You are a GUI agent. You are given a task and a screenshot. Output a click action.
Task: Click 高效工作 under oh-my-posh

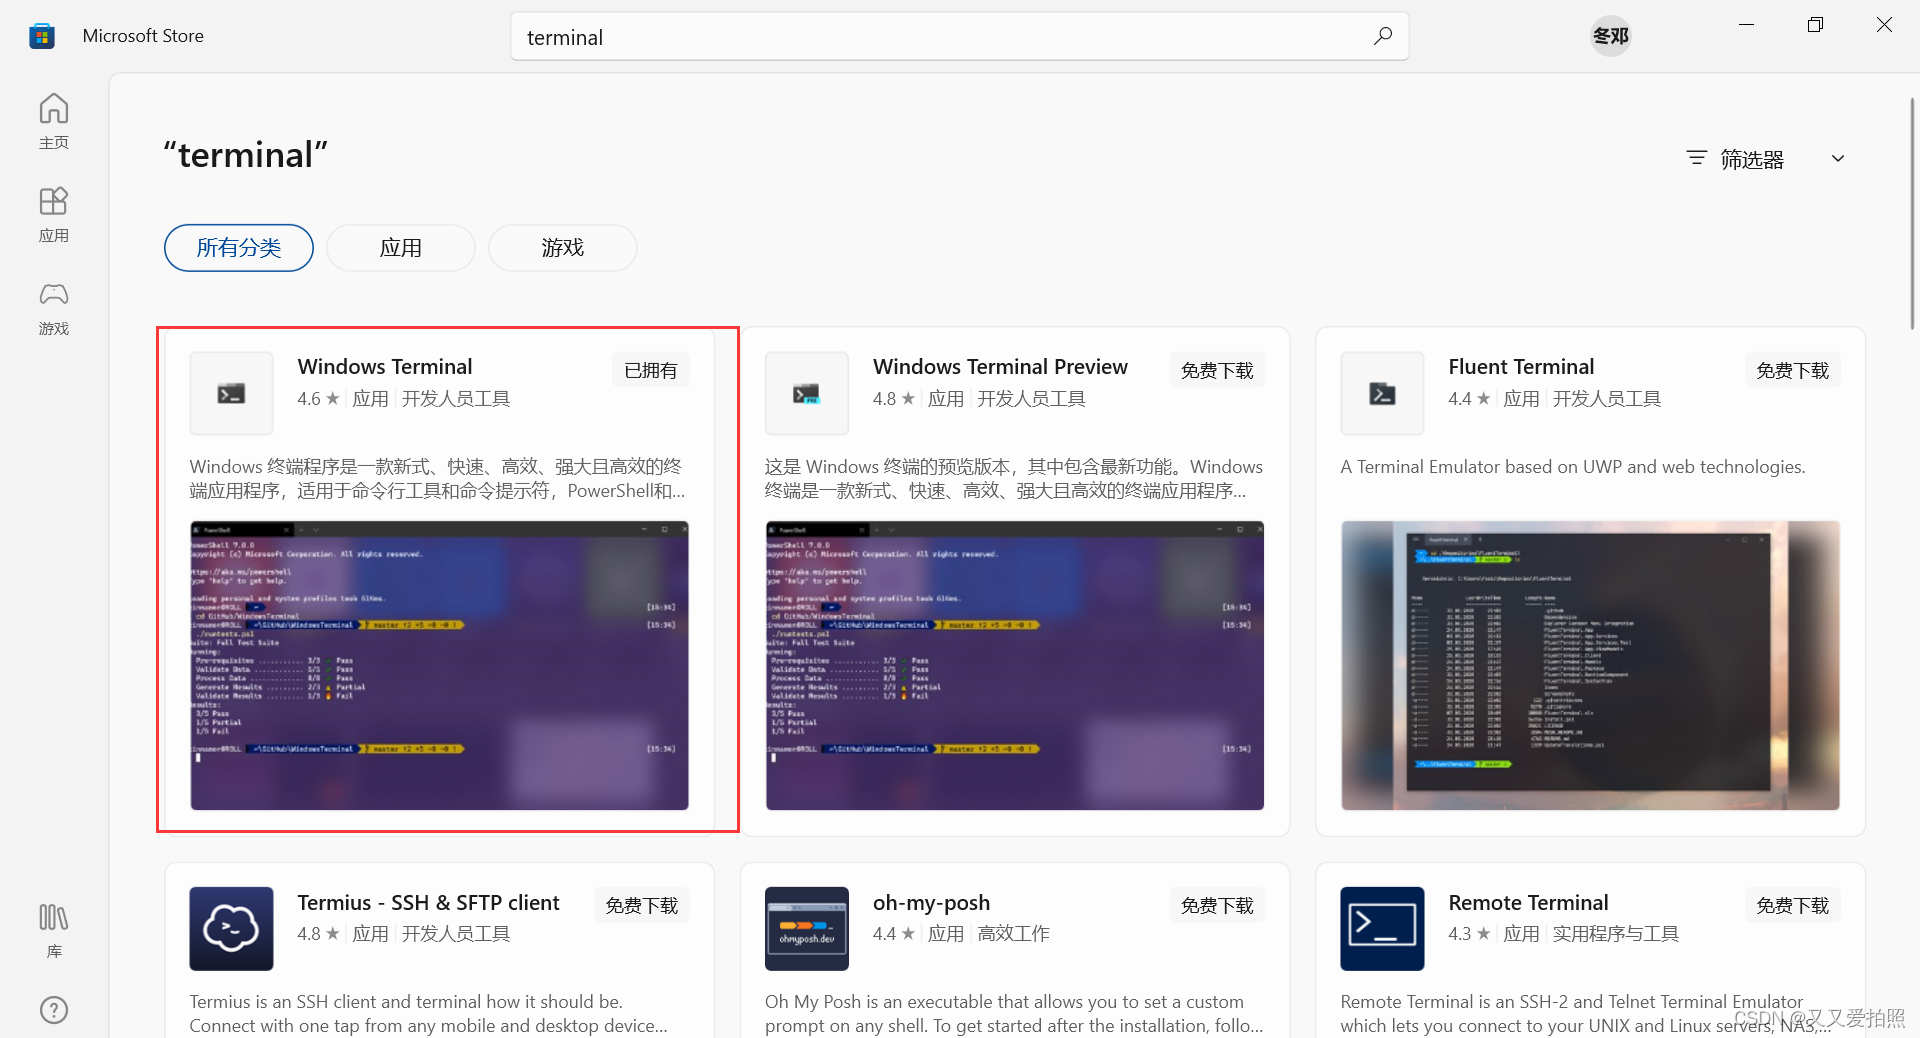tap(1013, 934)
